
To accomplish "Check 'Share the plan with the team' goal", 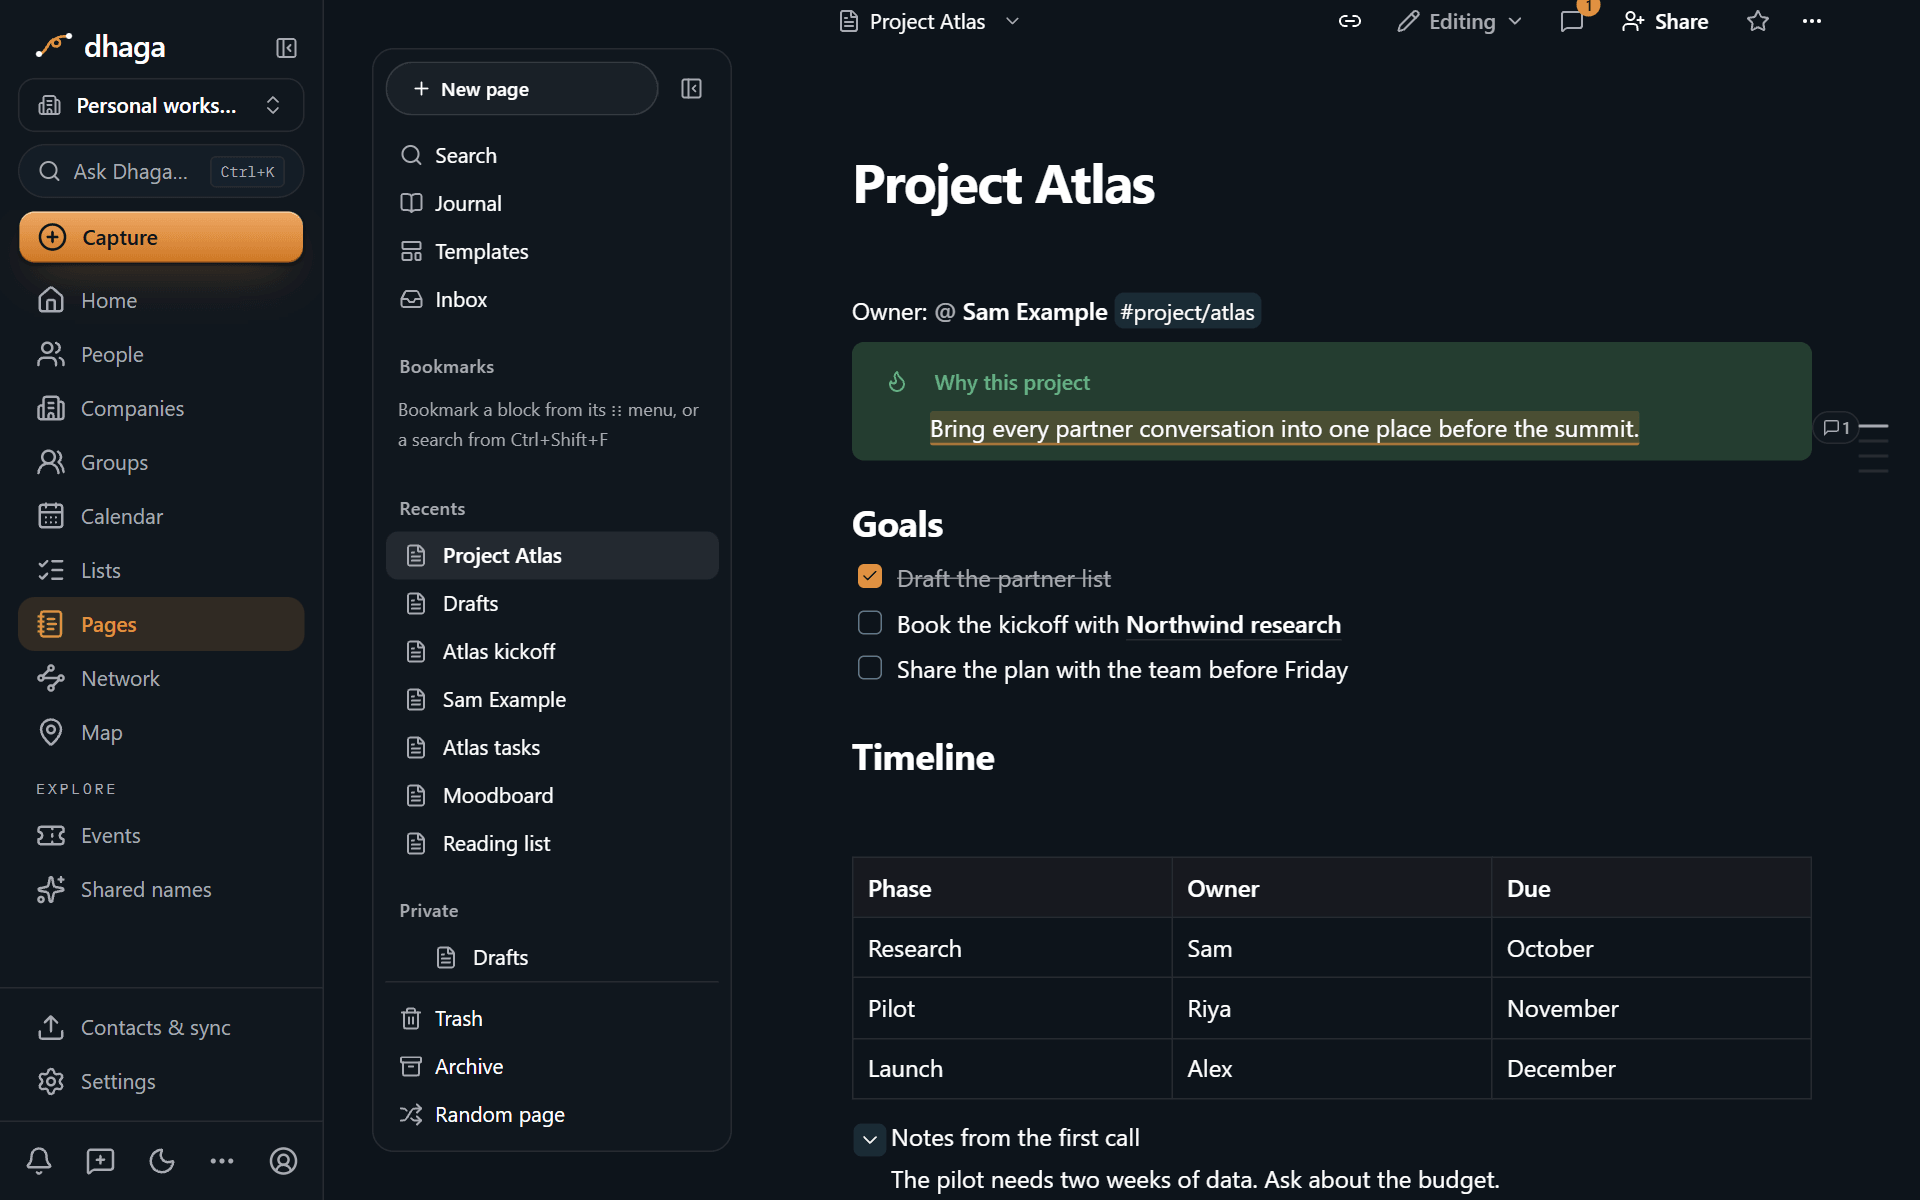I will pyautogui.click(x=870, y=668).
